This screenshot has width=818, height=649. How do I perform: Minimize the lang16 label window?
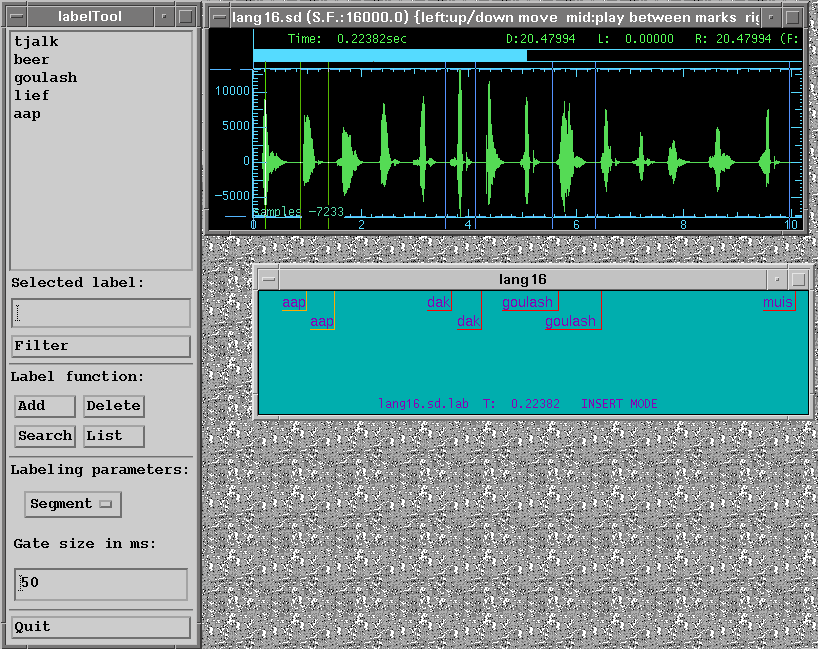tap(777, 279)
